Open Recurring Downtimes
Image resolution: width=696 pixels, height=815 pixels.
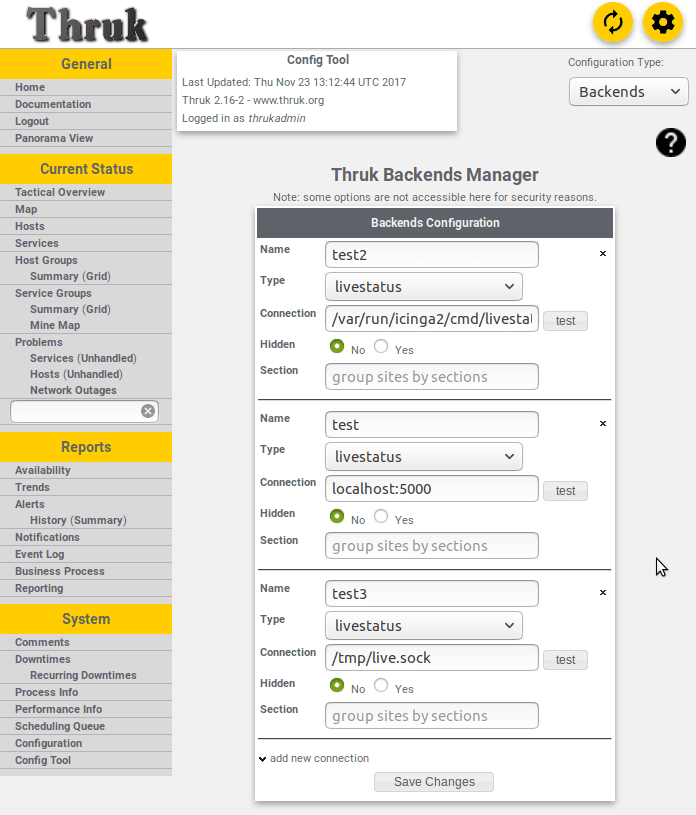point(83,675)
